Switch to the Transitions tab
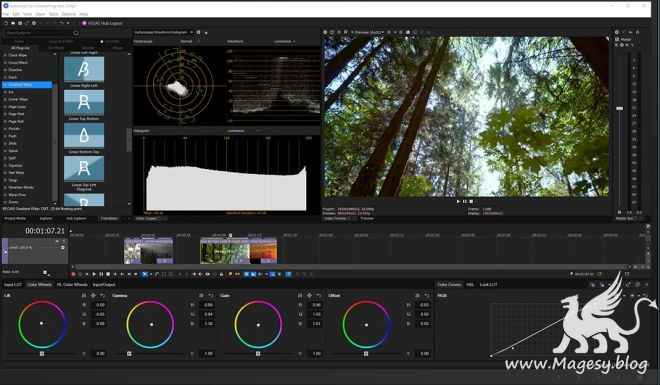The width and height of the screenshot is (660, 385). click(x=109, y=218)
